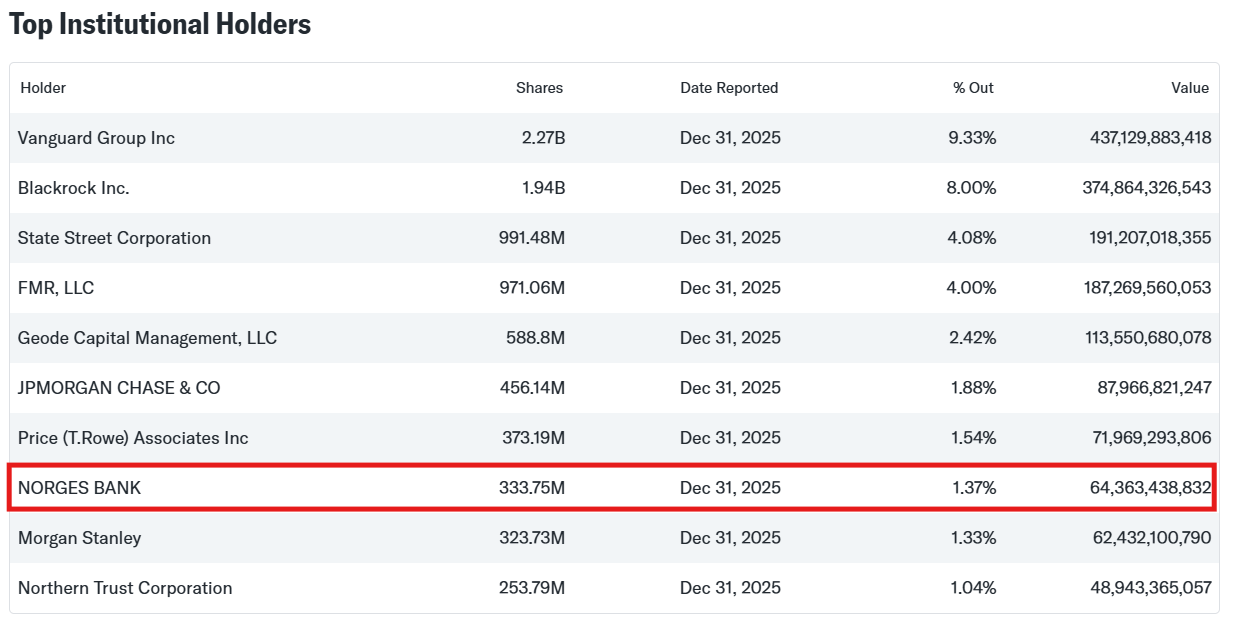Click the Top Institutional Holders heading
The height and width of the screenshot is (626, 1235).
[x=160, y=25]
